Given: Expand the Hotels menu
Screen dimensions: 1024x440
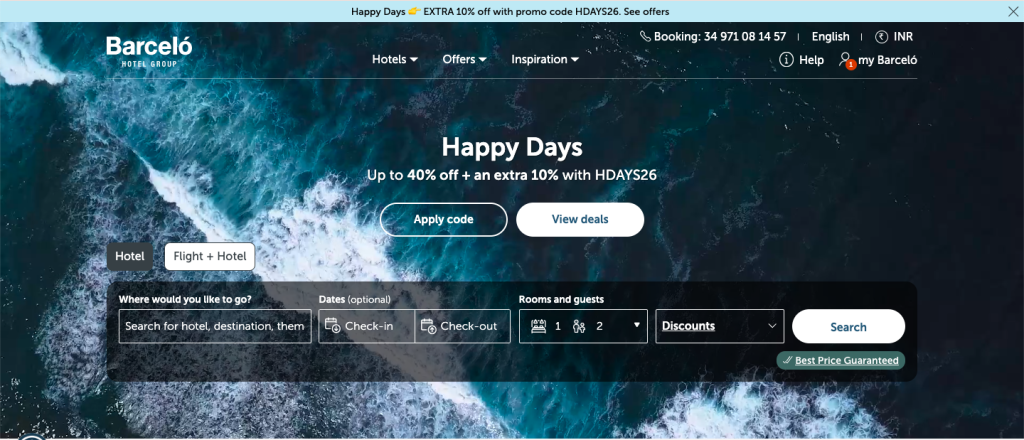Looking at the screenshot, I should [394, 59].
